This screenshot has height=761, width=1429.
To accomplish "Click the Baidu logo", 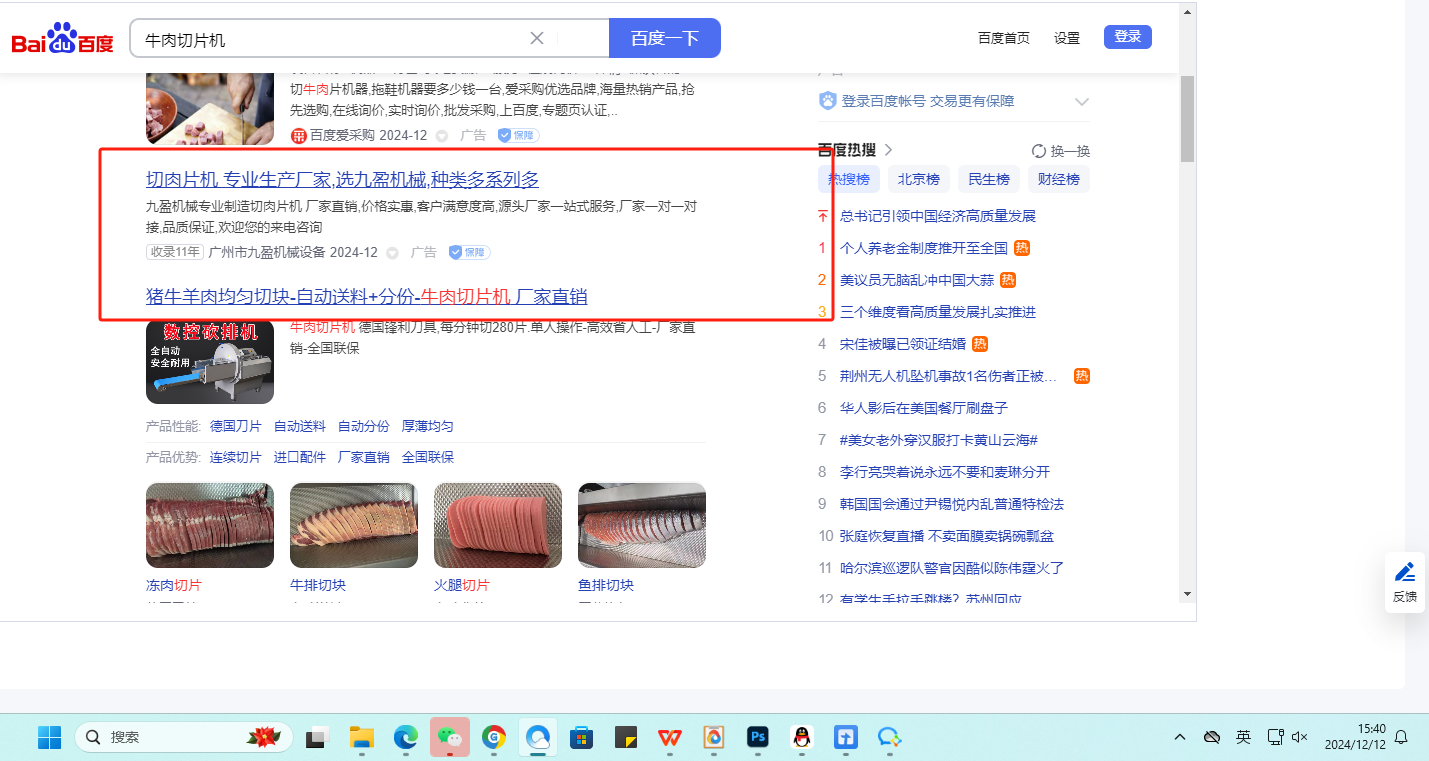I will (x=62, y=39).
